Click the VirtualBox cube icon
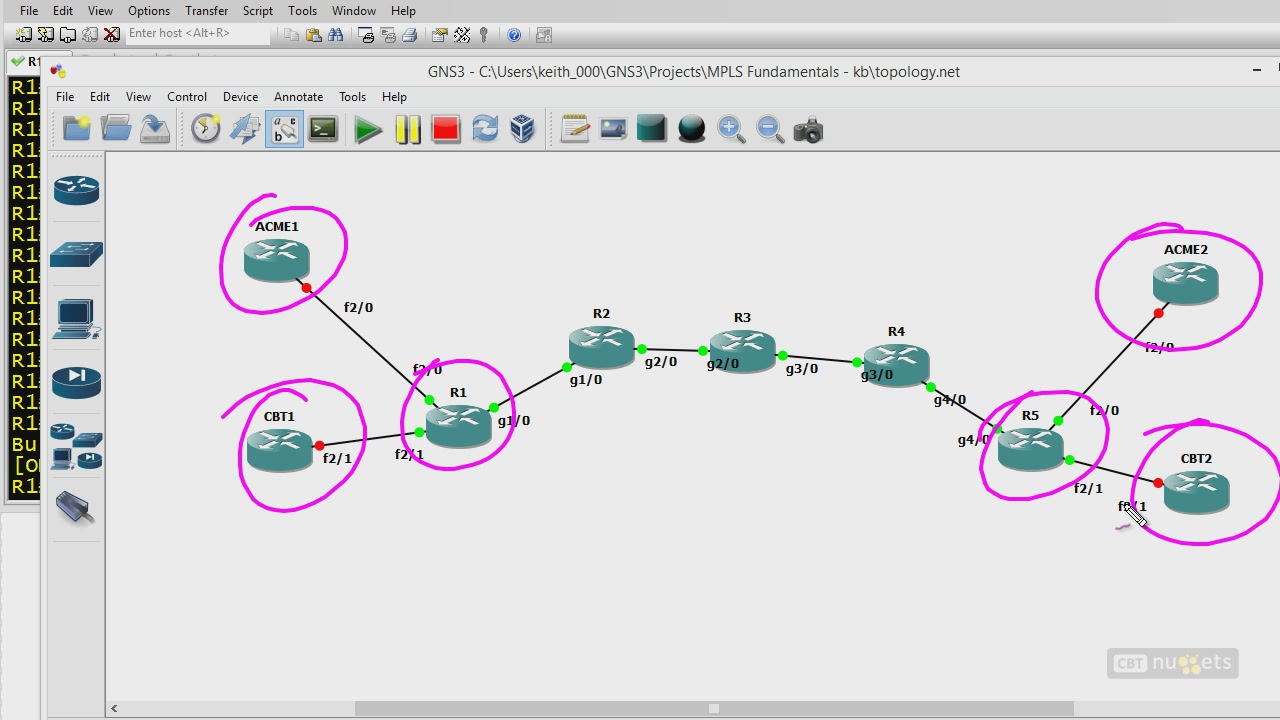The width and height of the screenshot is (1280, 720). (523, 129)
